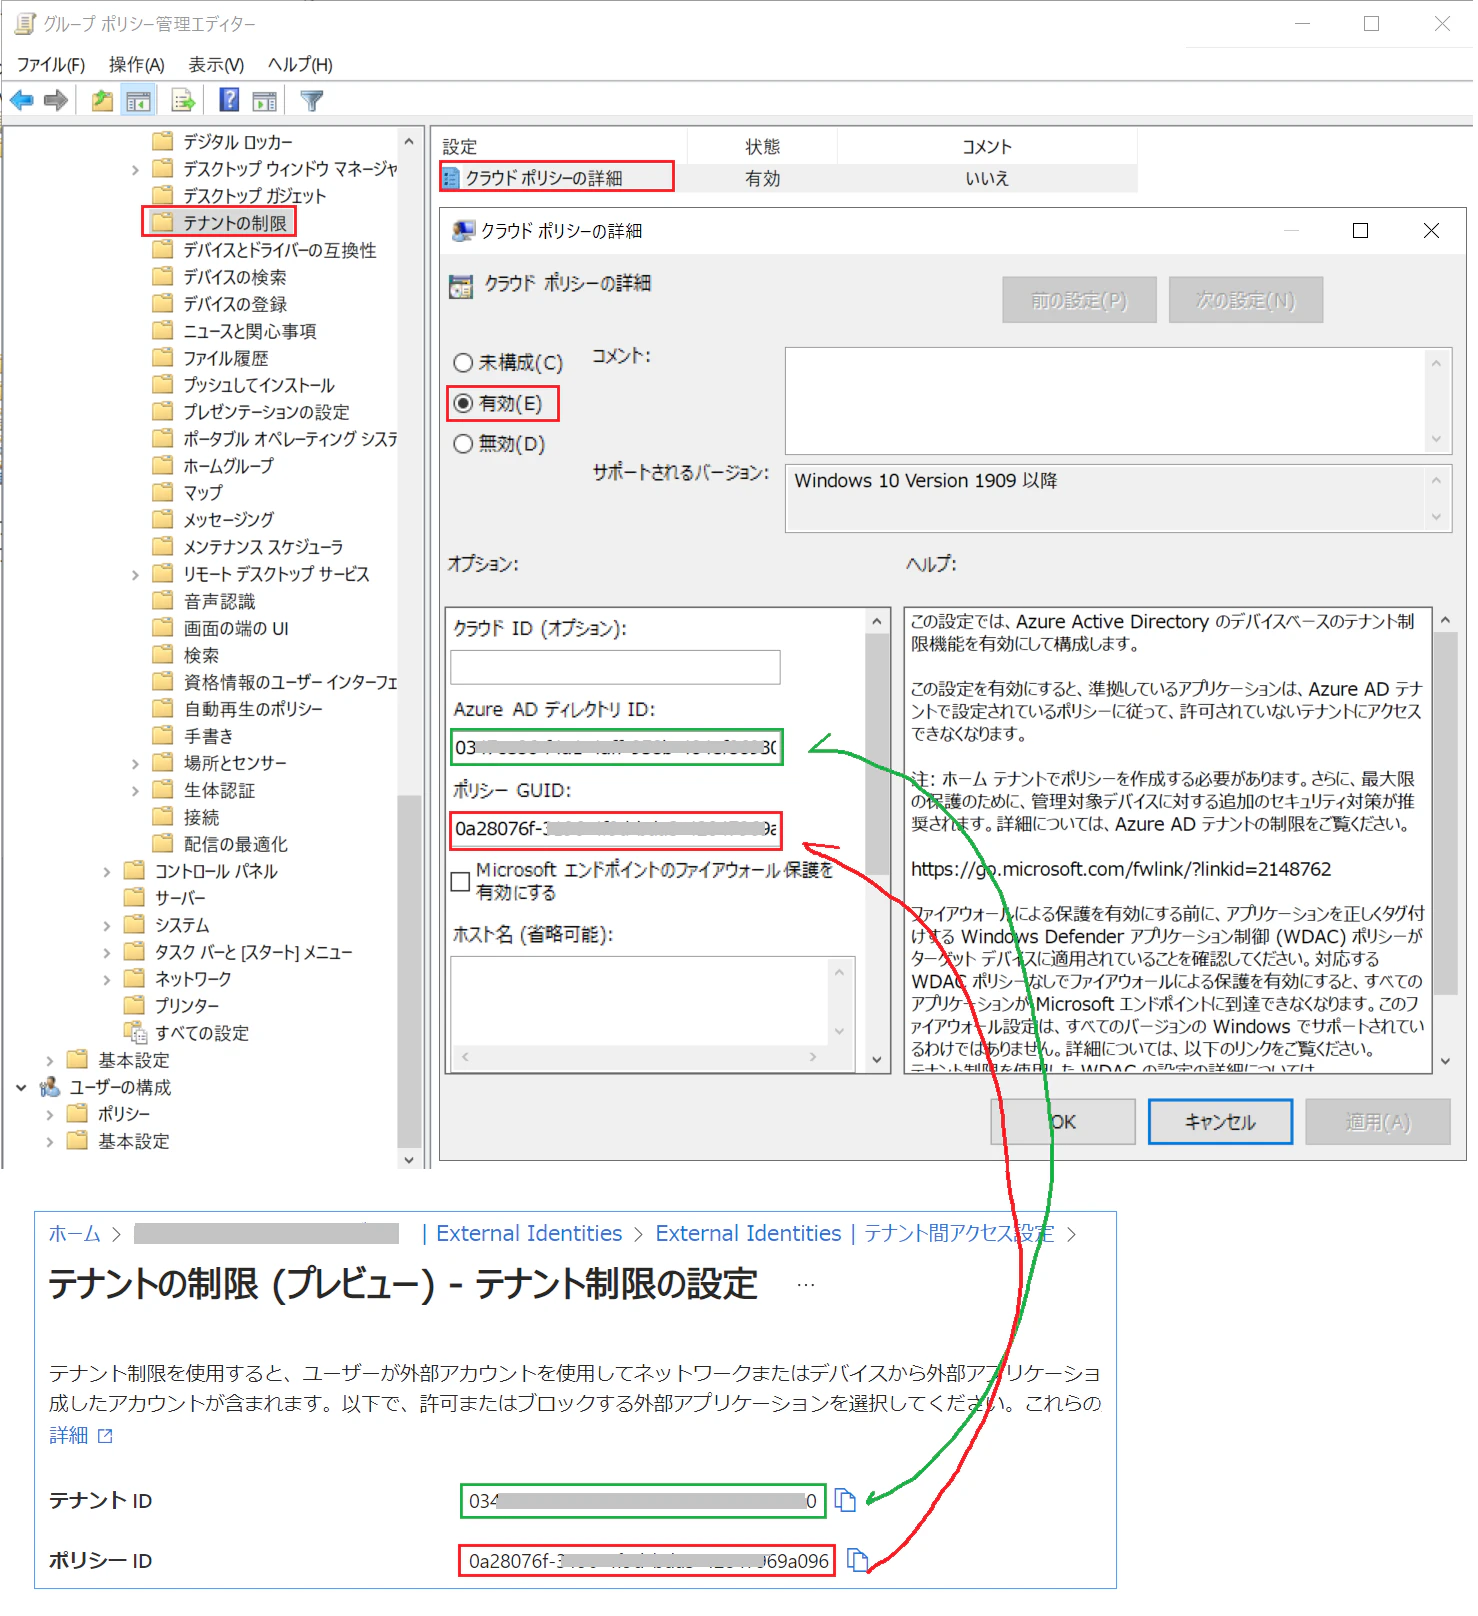Open the 表示(V) menu

point(216,65)
